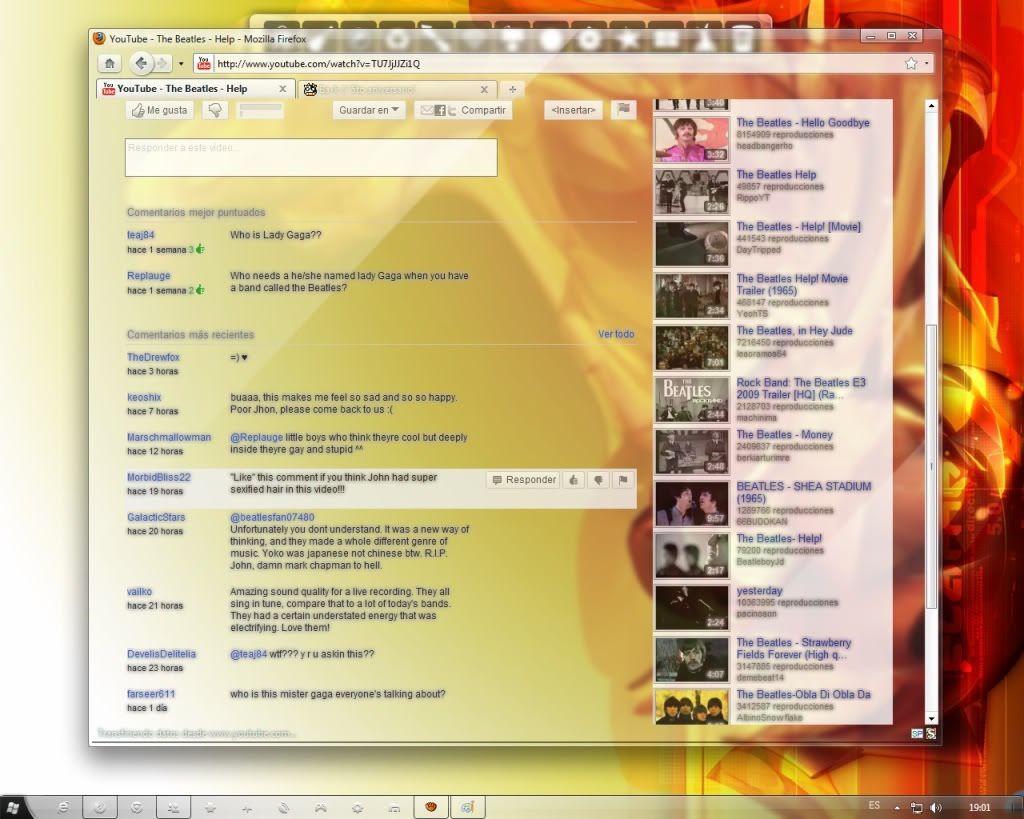Open DevelisDelitelia's profile link
This screenshot has width=1024, height=819.
161,654
